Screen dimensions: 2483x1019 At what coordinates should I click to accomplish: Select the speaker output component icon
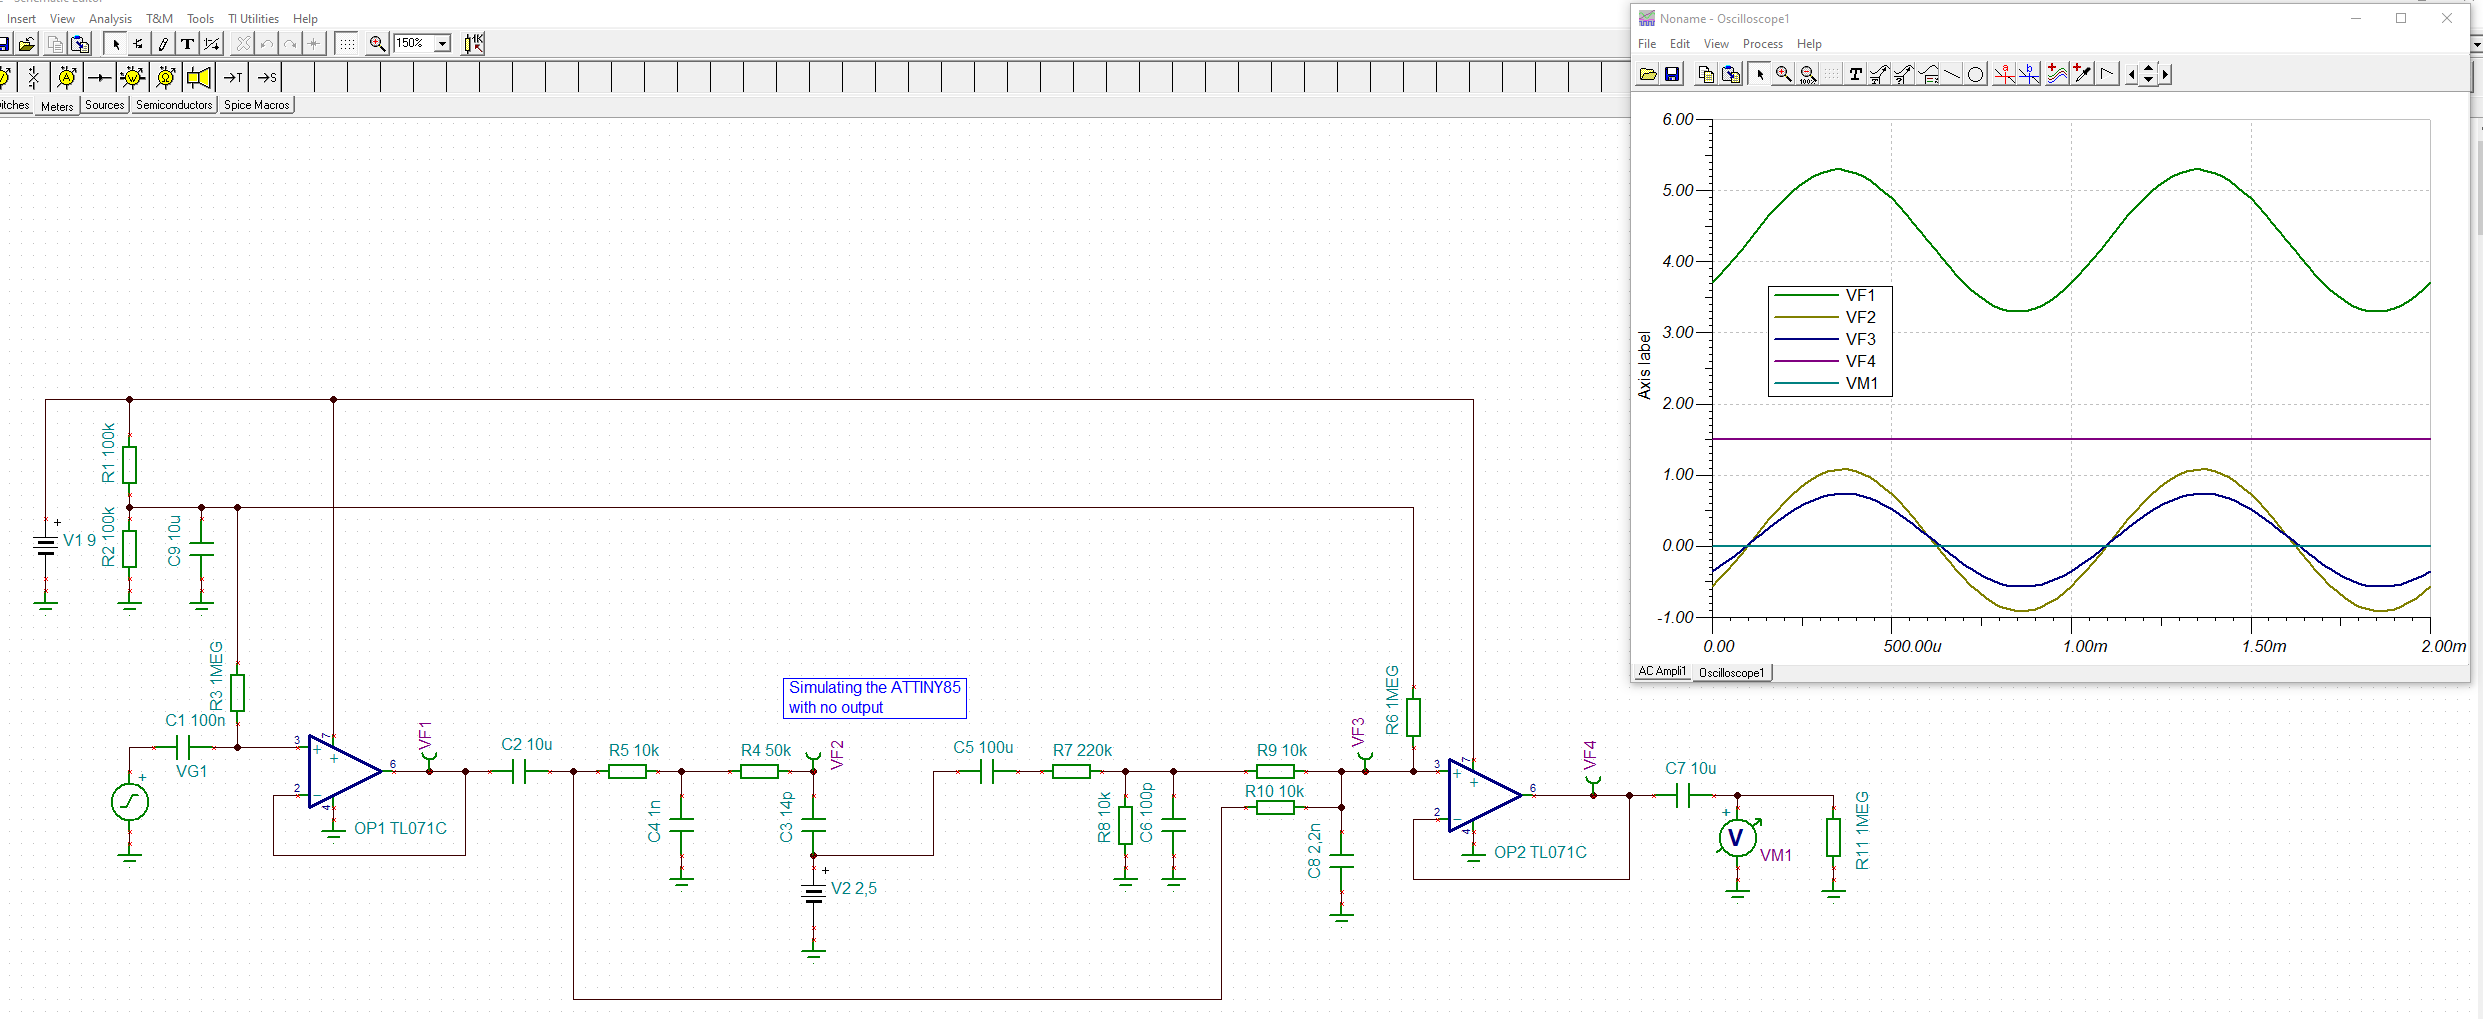tap(198, 77)
